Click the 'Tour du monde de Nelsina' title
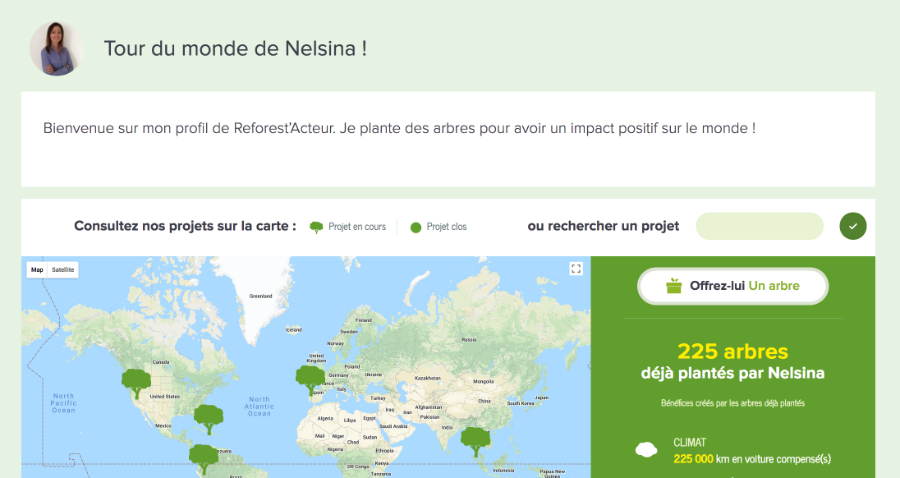900x478 pixels. tap(235, 48)
